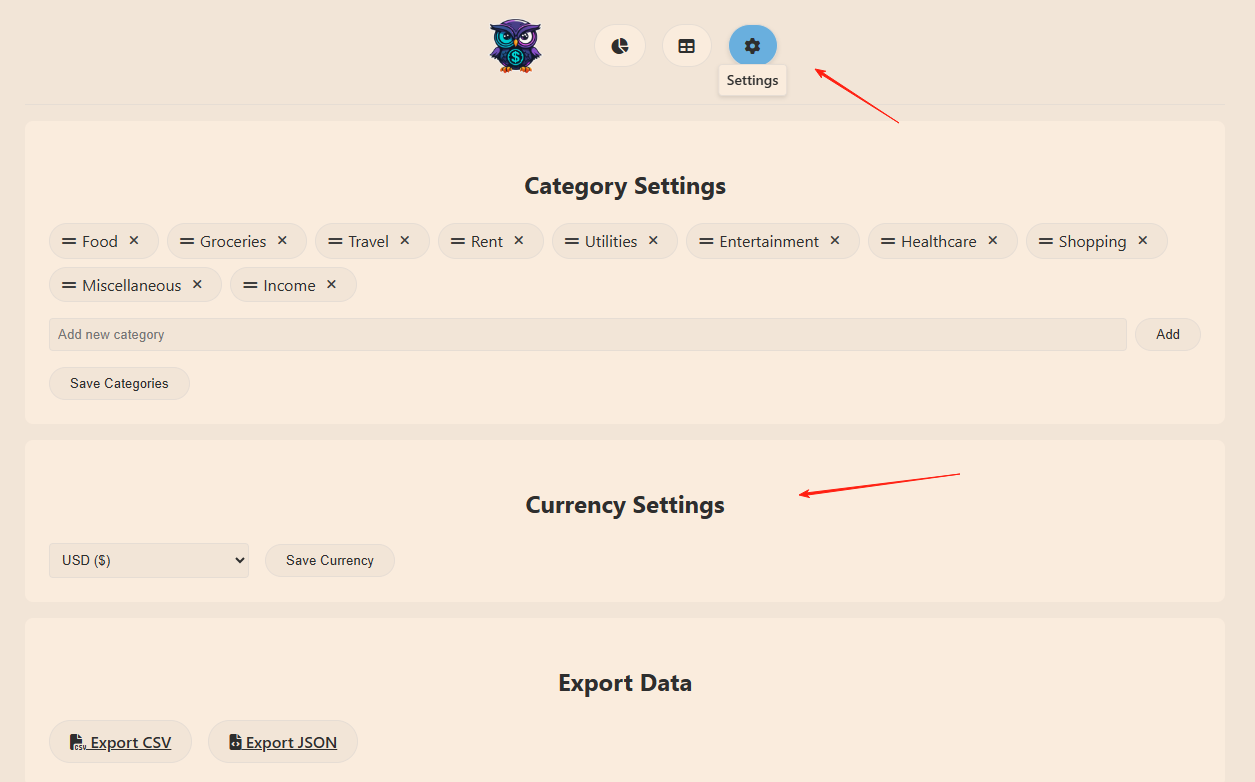Remove the Entertainment category
The image size is (1255, 782).
[x=835, y=241]
